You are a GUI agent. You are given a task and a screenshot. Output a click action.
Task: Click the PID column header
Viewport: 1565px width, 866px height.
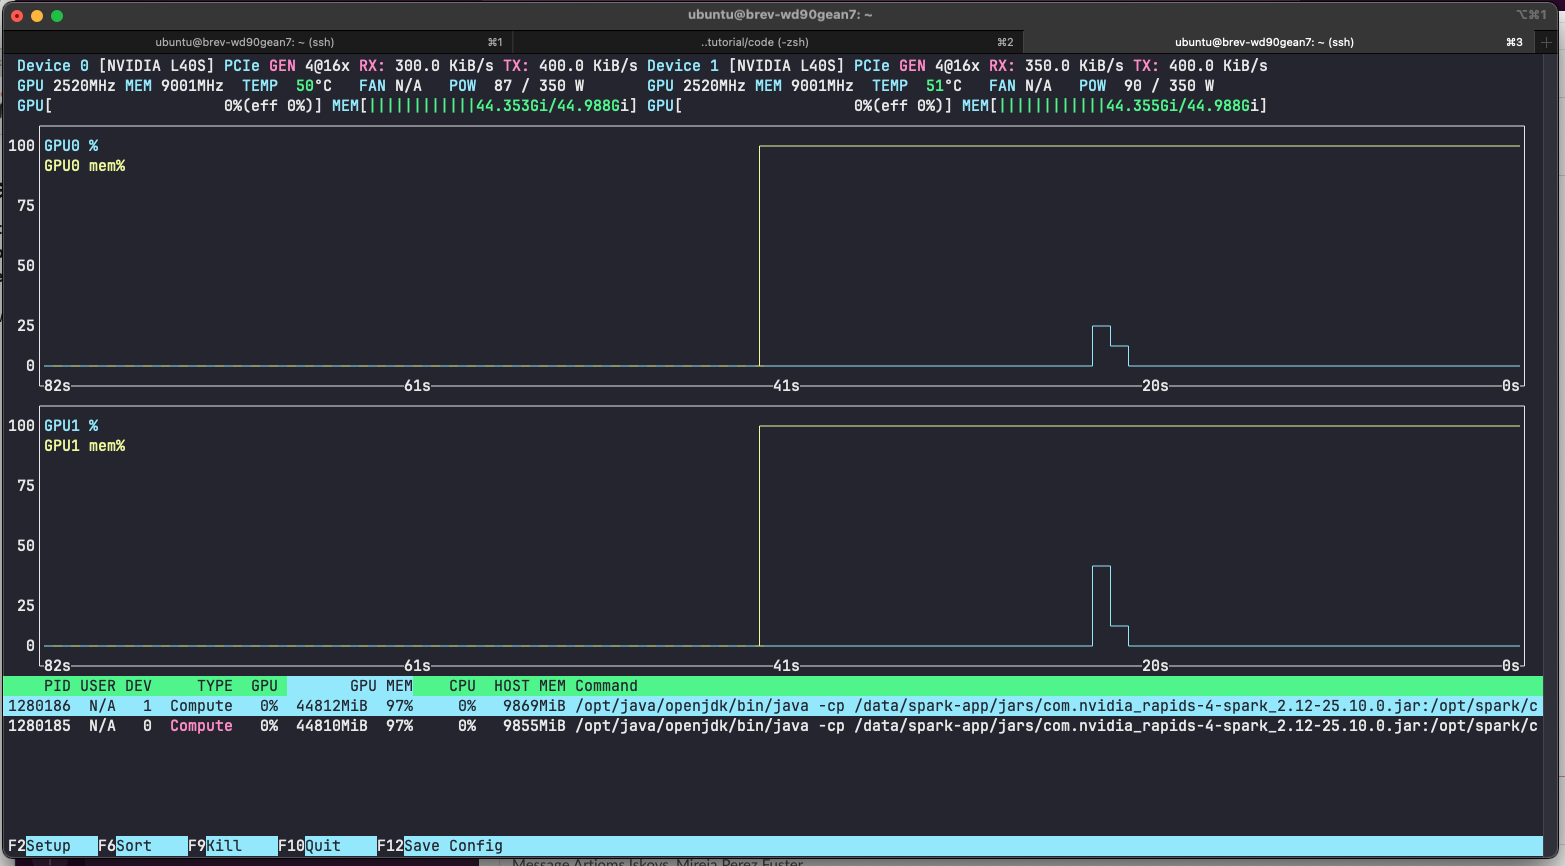(57, 686)
